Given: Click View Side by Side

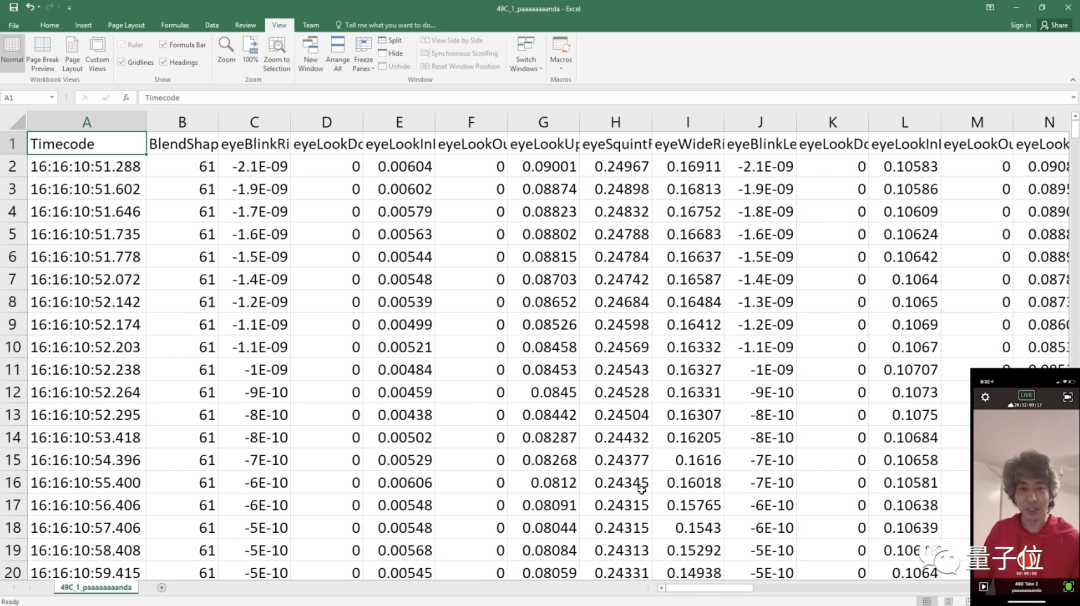Looking at the screenshot, I should pyautogui.click(x=452, y=41).
